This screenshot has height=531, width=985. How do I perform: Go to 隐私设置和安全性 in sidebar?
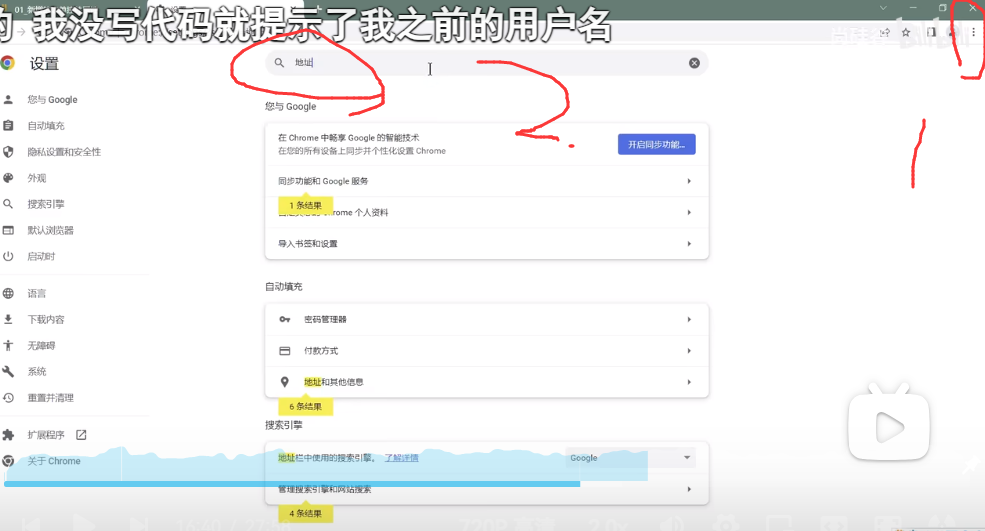[63, 151]
